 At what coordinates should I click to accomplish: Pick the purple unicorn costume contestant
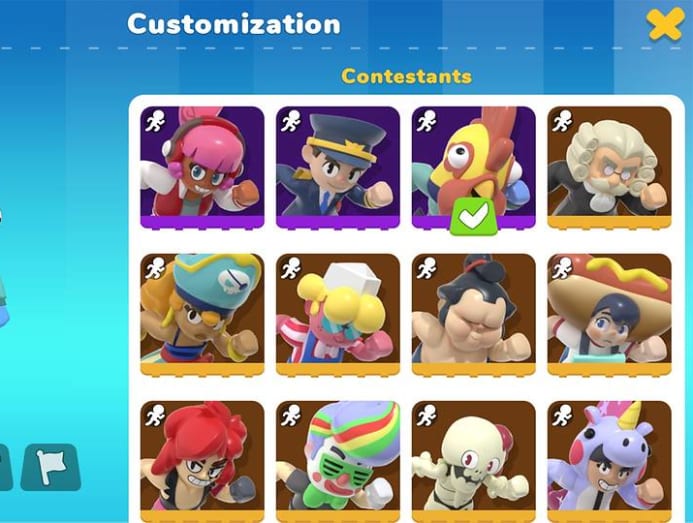click(609, 462)
